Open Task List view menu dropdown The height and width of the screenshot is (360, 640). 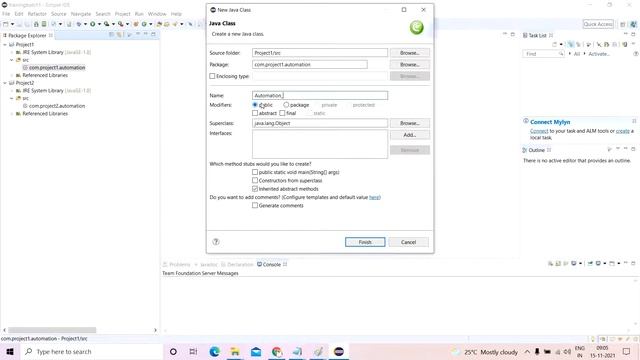click(x=633, y=44)
